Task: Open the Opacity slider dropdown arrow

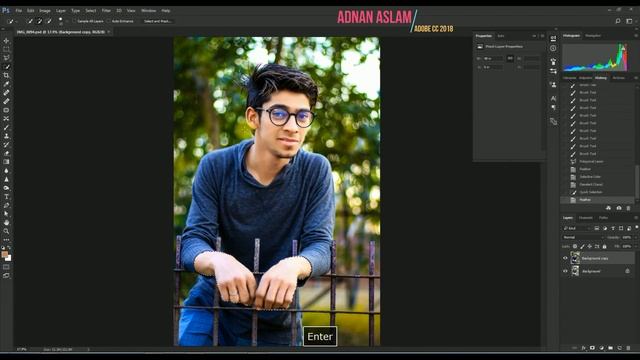Action: point(635,237)
